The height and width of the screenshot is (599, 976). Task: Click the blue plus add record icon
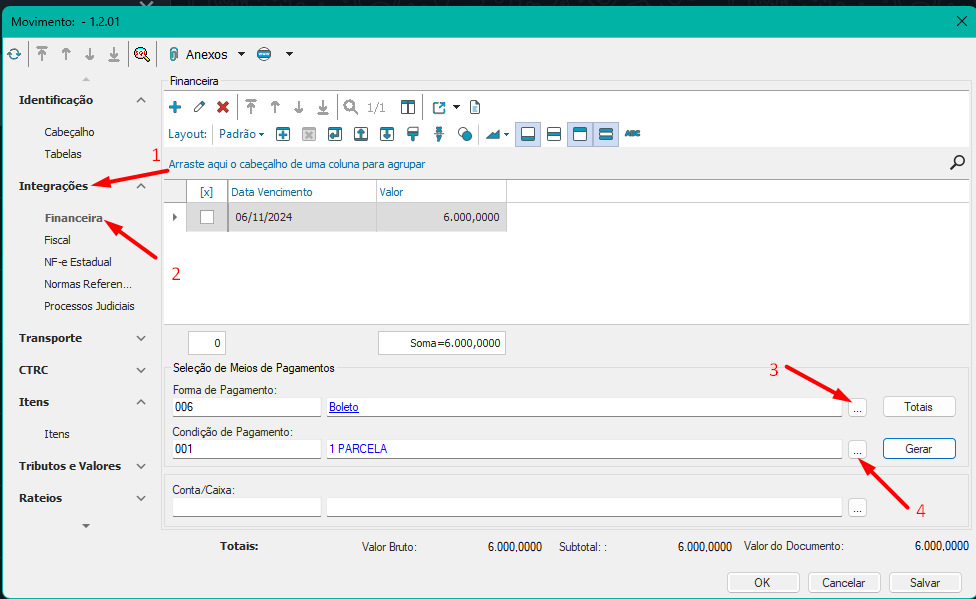point(175,107)
